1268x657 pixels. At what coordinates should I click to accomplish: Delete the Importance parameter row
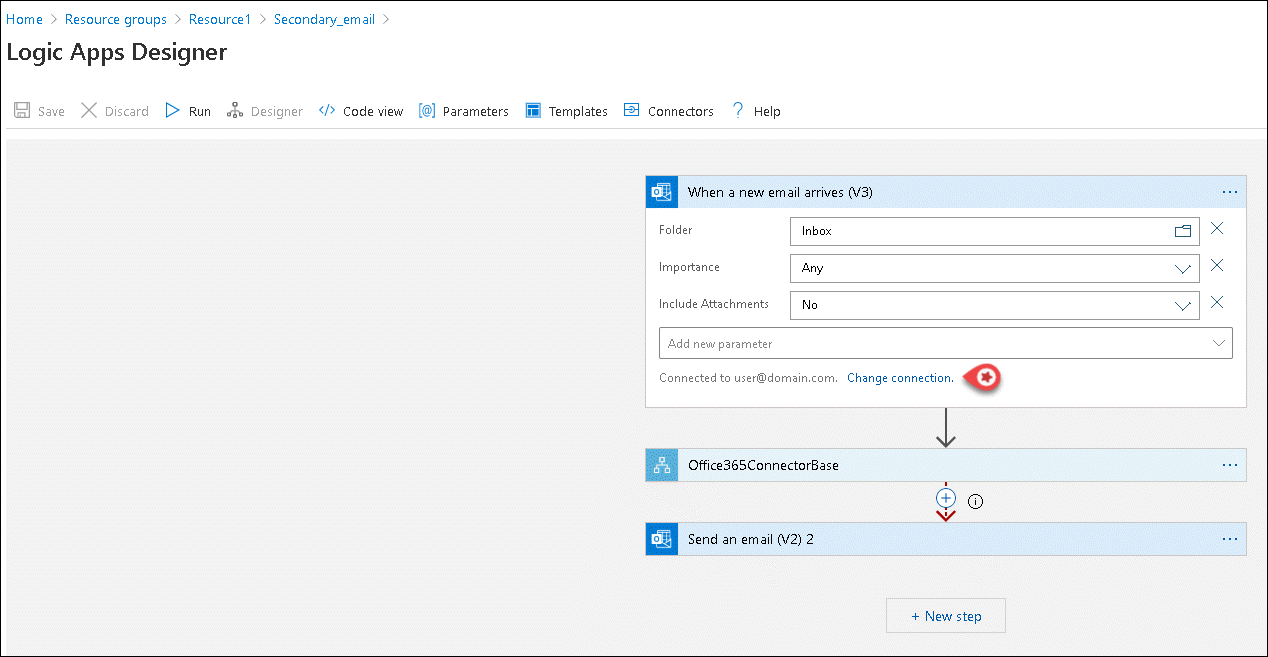point(1217,266)
